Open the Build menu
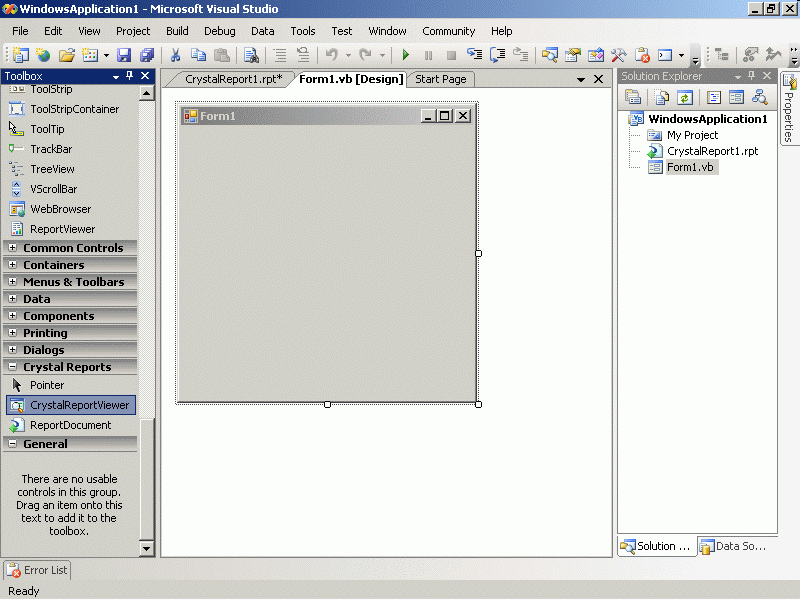The image size is (800, 600). [x=177, y=31]
